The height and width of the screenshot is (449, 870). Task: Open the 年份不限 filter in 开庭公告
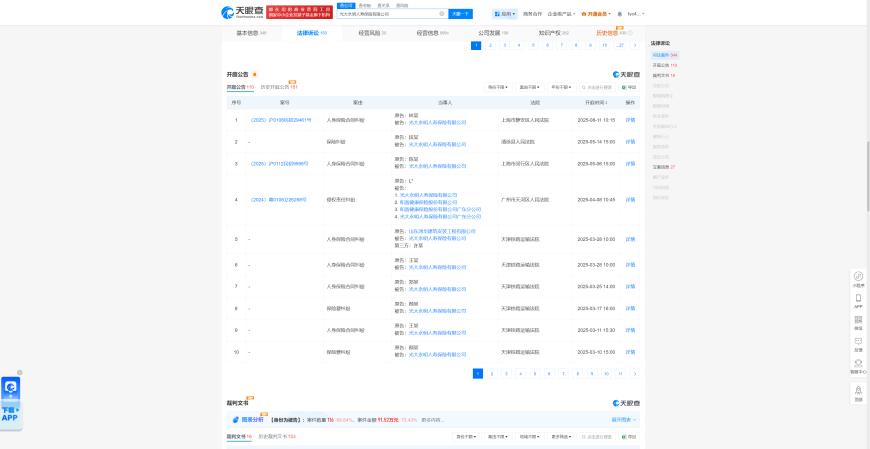(561, 88)
